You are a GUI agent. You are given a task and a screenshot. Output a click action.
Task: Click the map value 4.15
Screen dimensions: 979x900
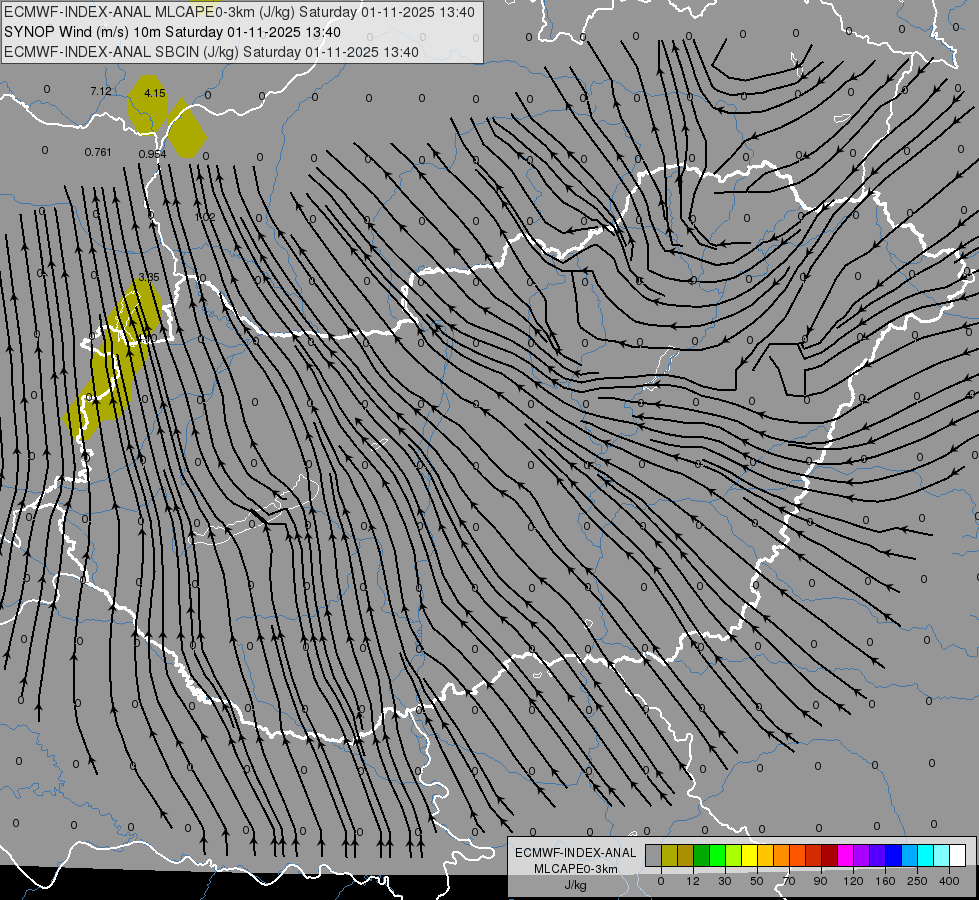click(x=155, y=94)
